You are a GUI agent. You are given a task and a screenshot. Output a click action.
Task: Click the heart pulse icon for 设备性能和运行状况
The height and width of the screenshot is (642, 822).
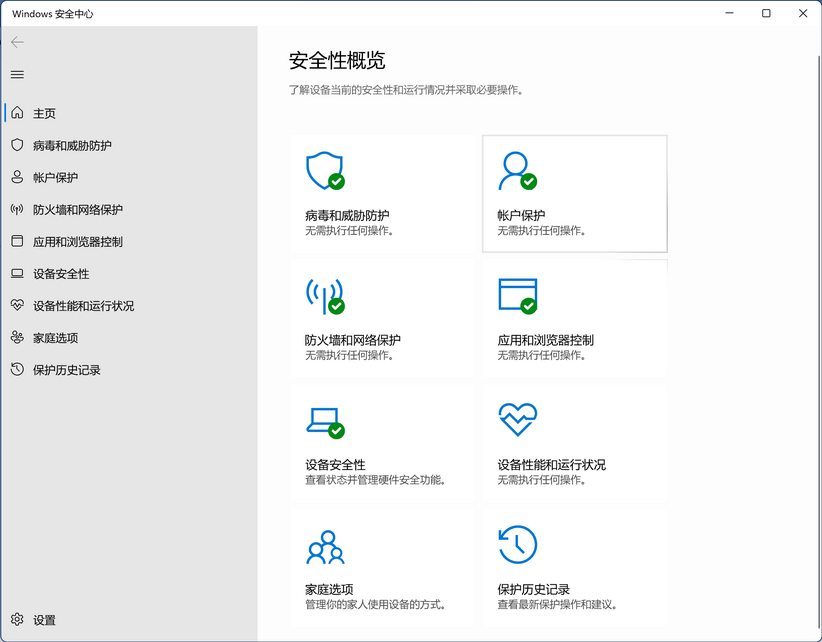pos(517,420)
